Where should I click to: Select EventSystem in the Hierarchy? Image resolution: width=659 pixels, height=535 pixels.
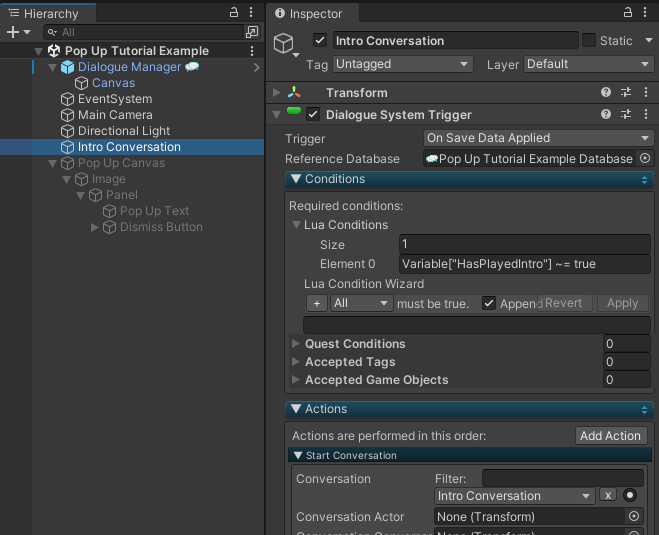115,99
